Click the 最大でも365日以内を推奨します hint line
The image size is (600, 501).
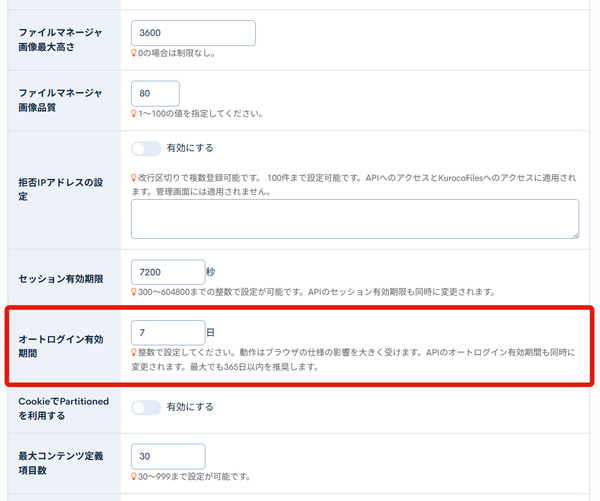(254, 367)
